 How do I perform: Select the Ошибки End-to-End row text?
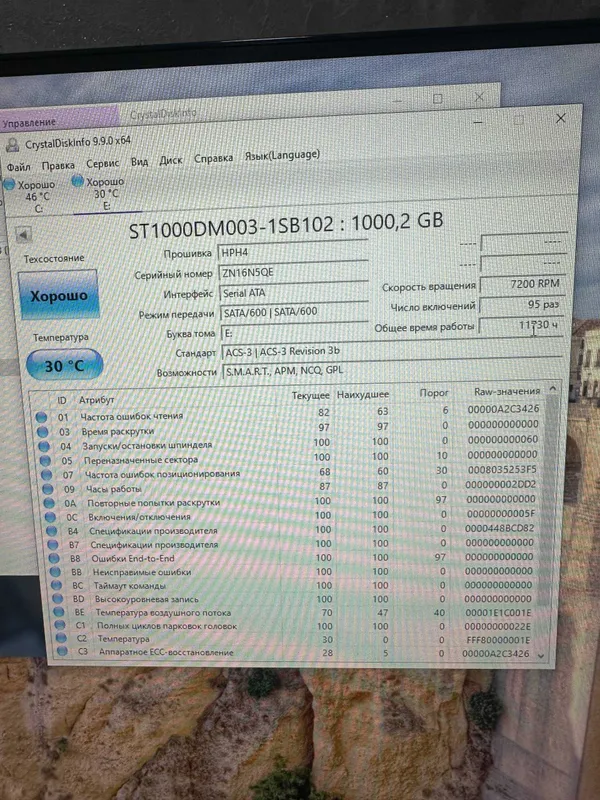[133, 559]
